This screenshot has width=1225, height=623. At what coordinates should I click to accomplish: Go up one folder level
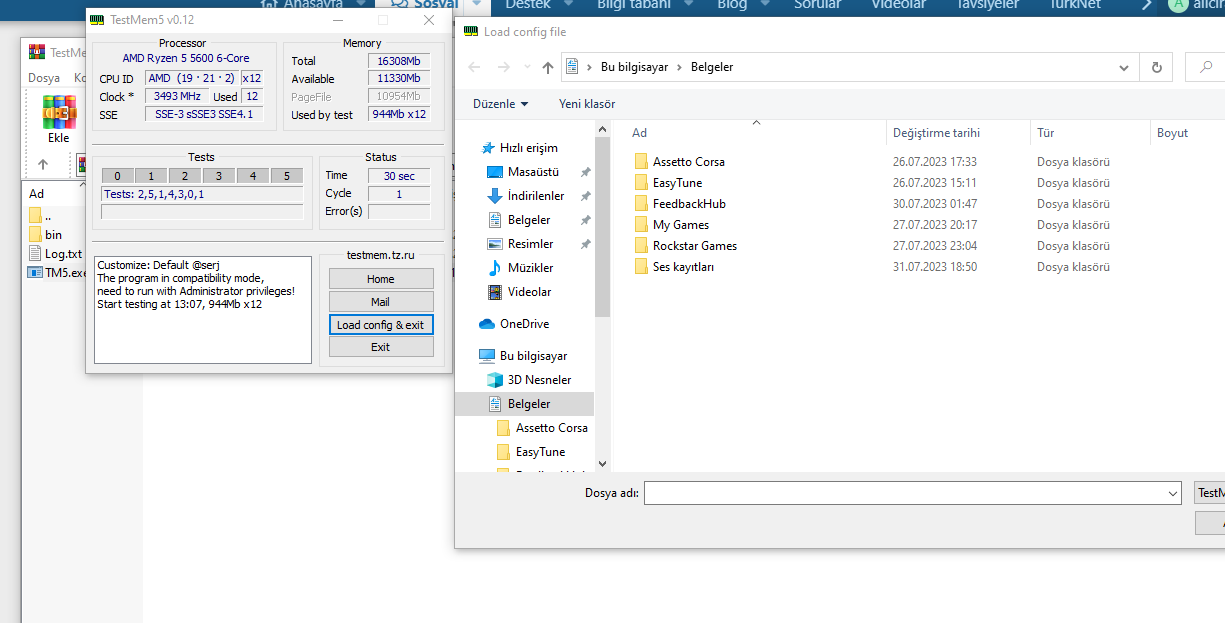(547, 67)
